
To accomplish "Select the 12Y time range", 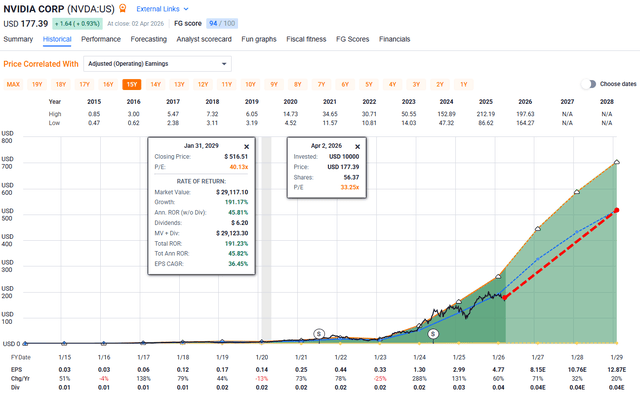I will (203, 85).
